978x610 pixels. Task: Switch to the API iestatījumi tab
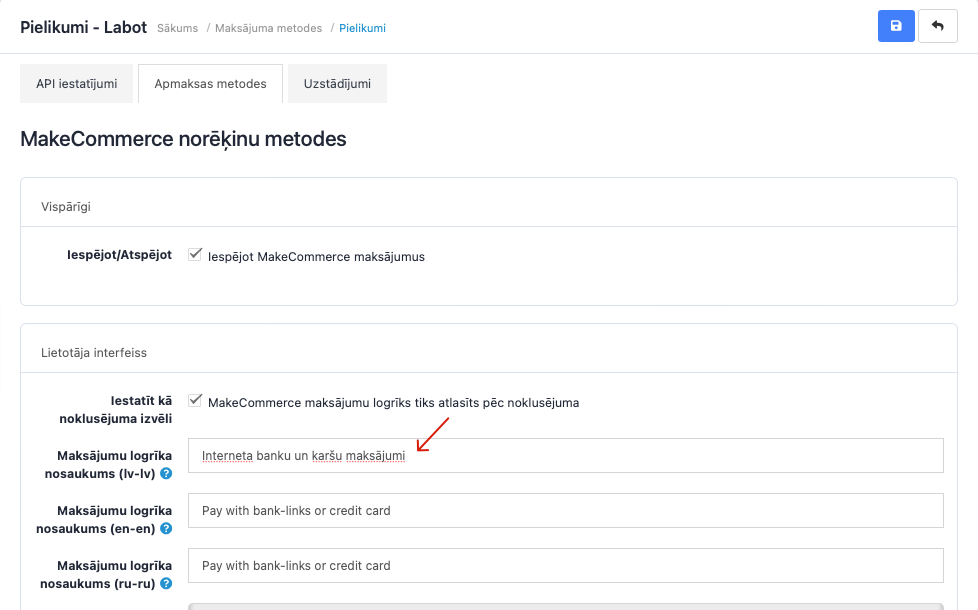(x=77, y=84)
